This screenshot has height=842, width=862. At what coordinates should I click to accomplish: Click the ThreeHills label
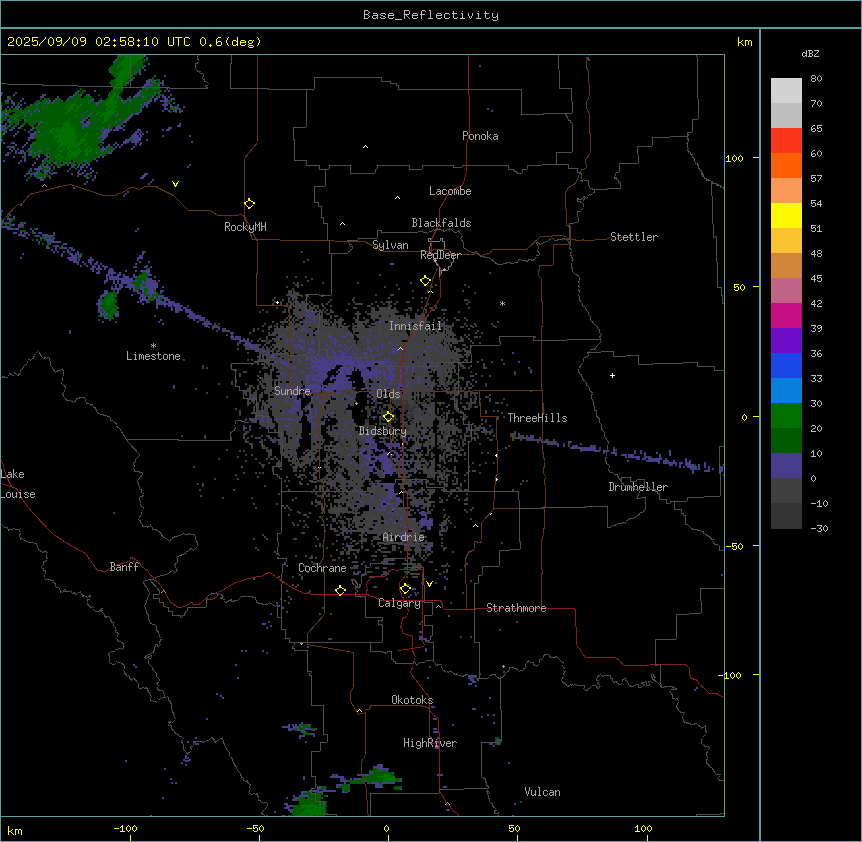(537, 418)
